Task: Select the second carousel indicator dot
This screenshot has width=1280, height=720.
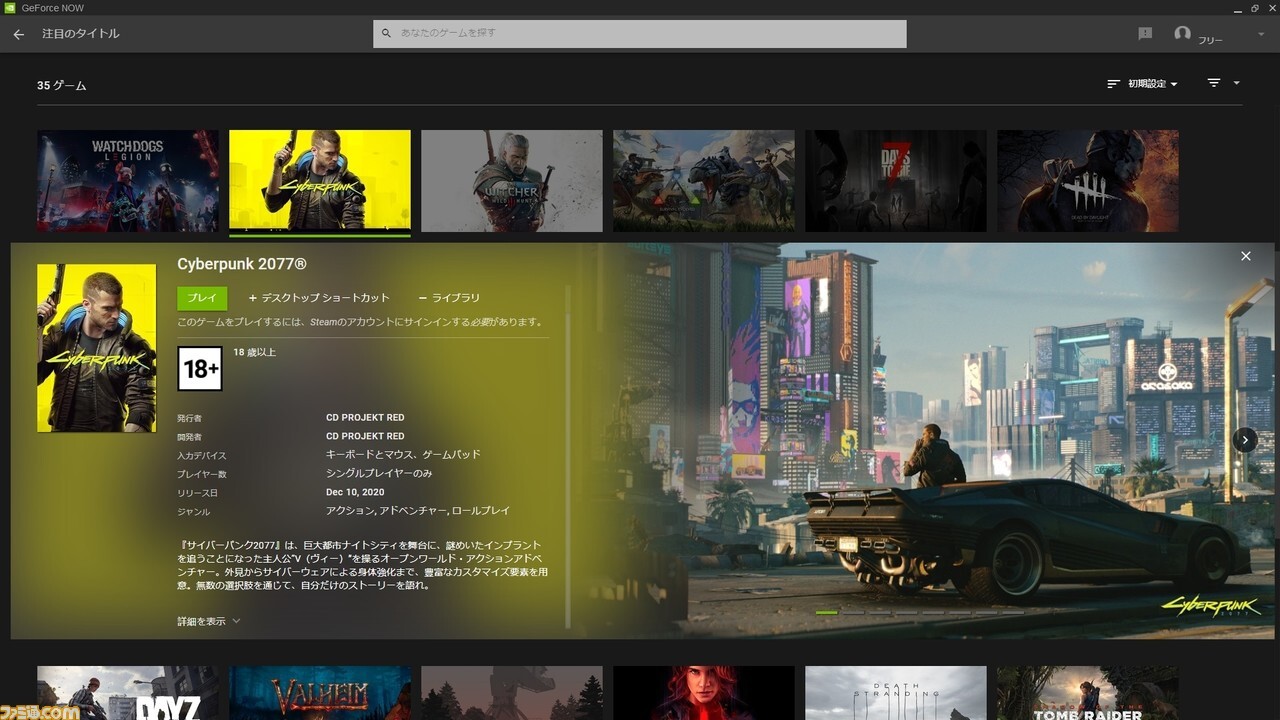Action: coord(853,612)
